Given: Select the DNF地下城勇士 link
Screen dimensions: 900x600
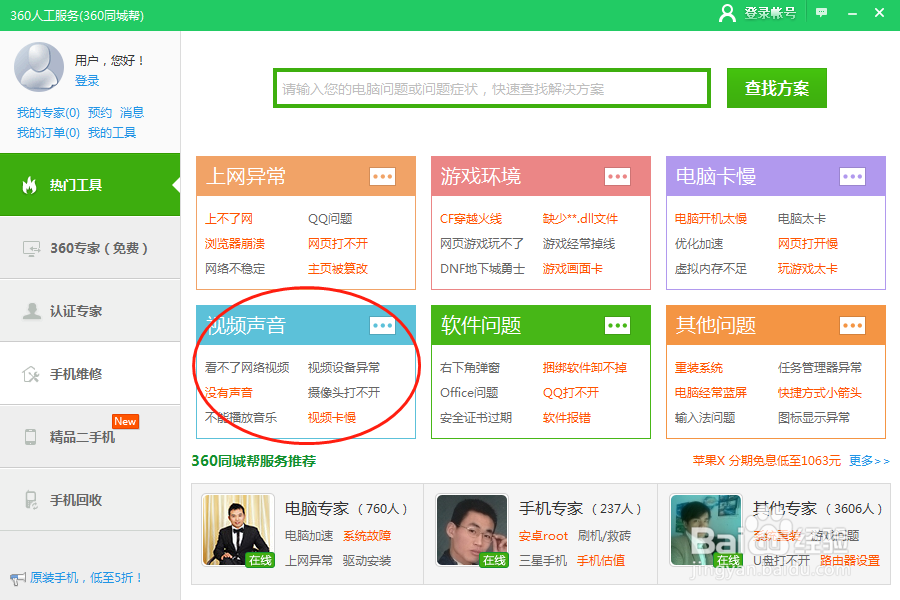Looking at the screenshot, I should coord(482,268).
